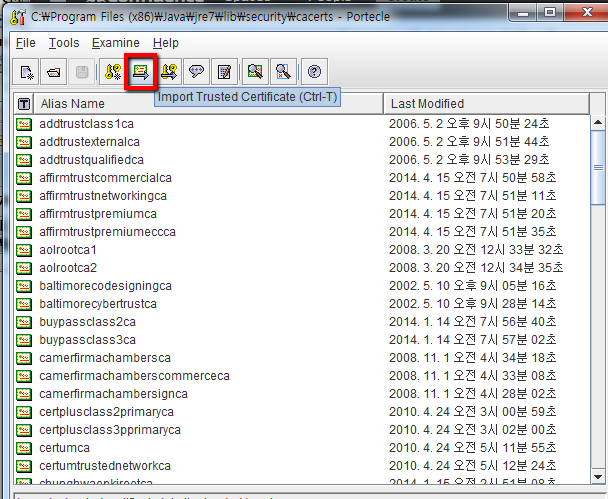Select the certplusclass3pprimaryca entry
Image resolution: width=608 pixels, height=499 pixels.
(110, 430)
